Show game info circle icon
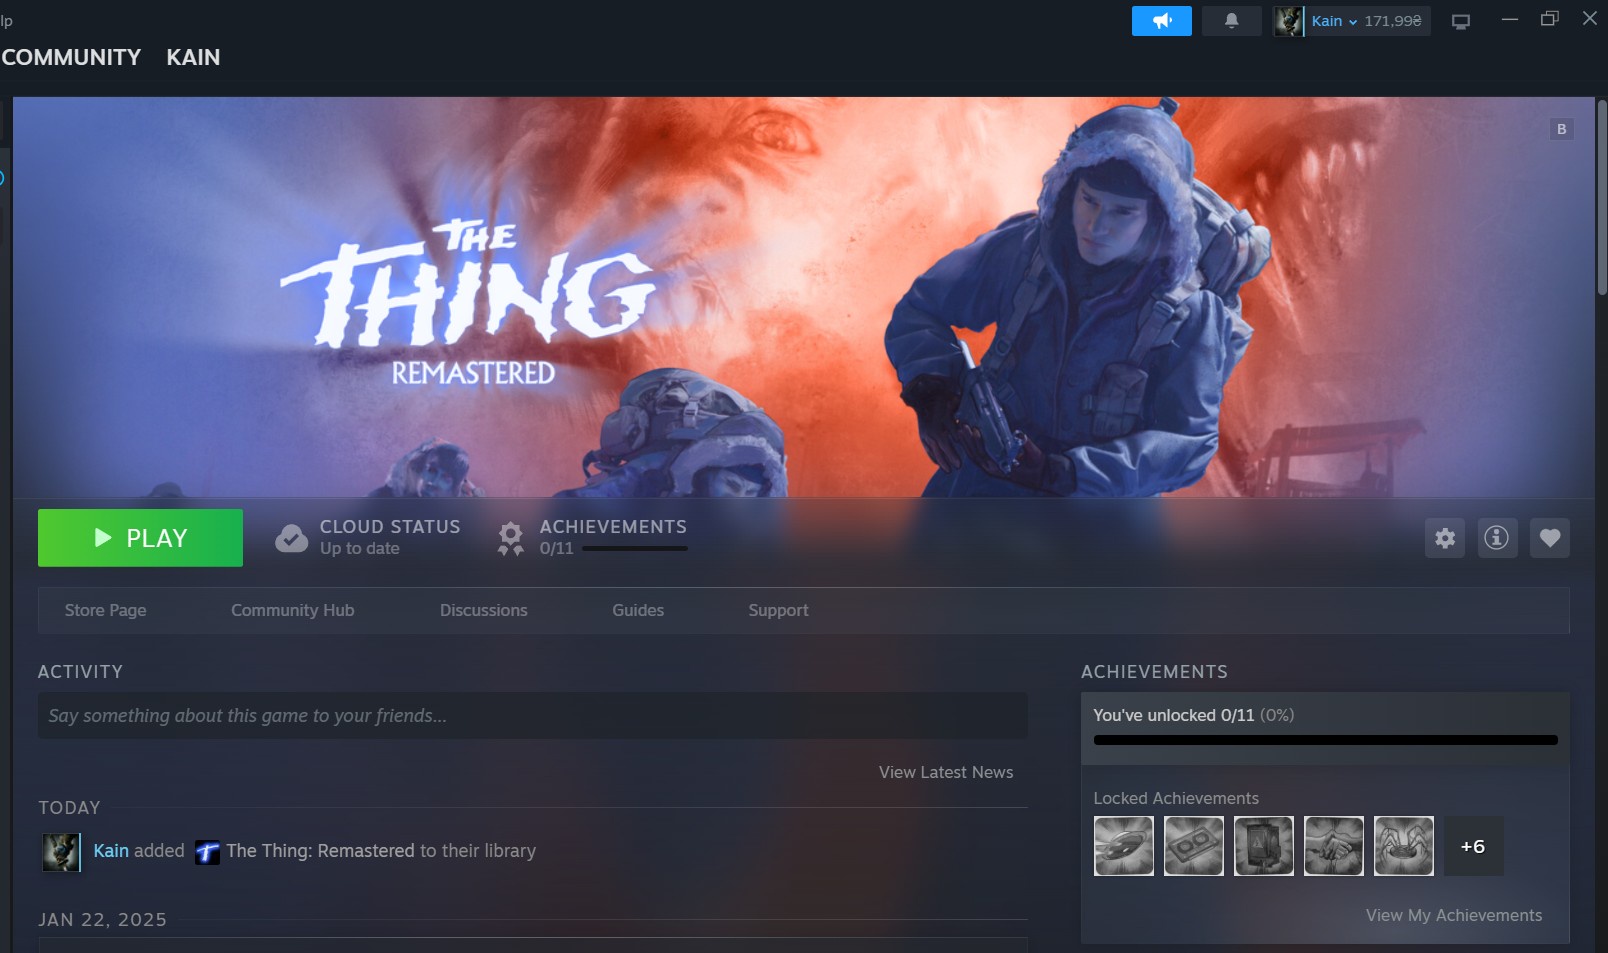Screen dimensions: 1608x953 [1497, 538]
